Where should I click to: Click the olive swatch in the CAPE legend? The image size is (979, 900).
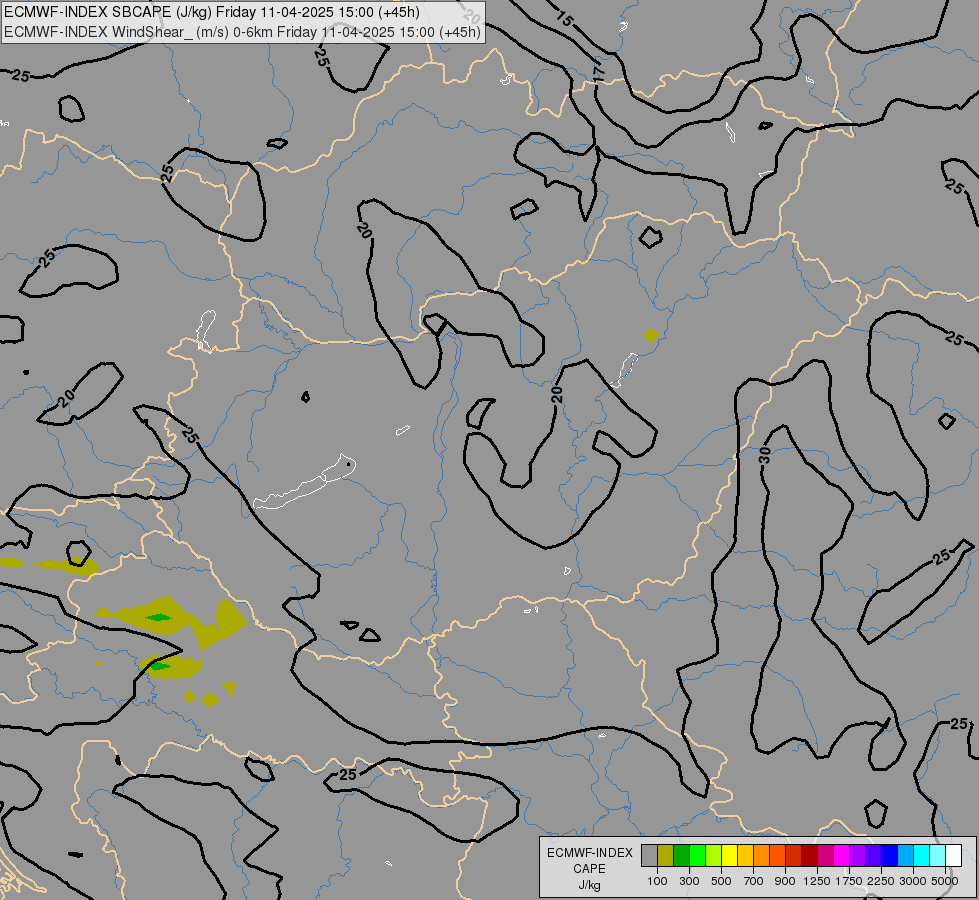(666, 856)
